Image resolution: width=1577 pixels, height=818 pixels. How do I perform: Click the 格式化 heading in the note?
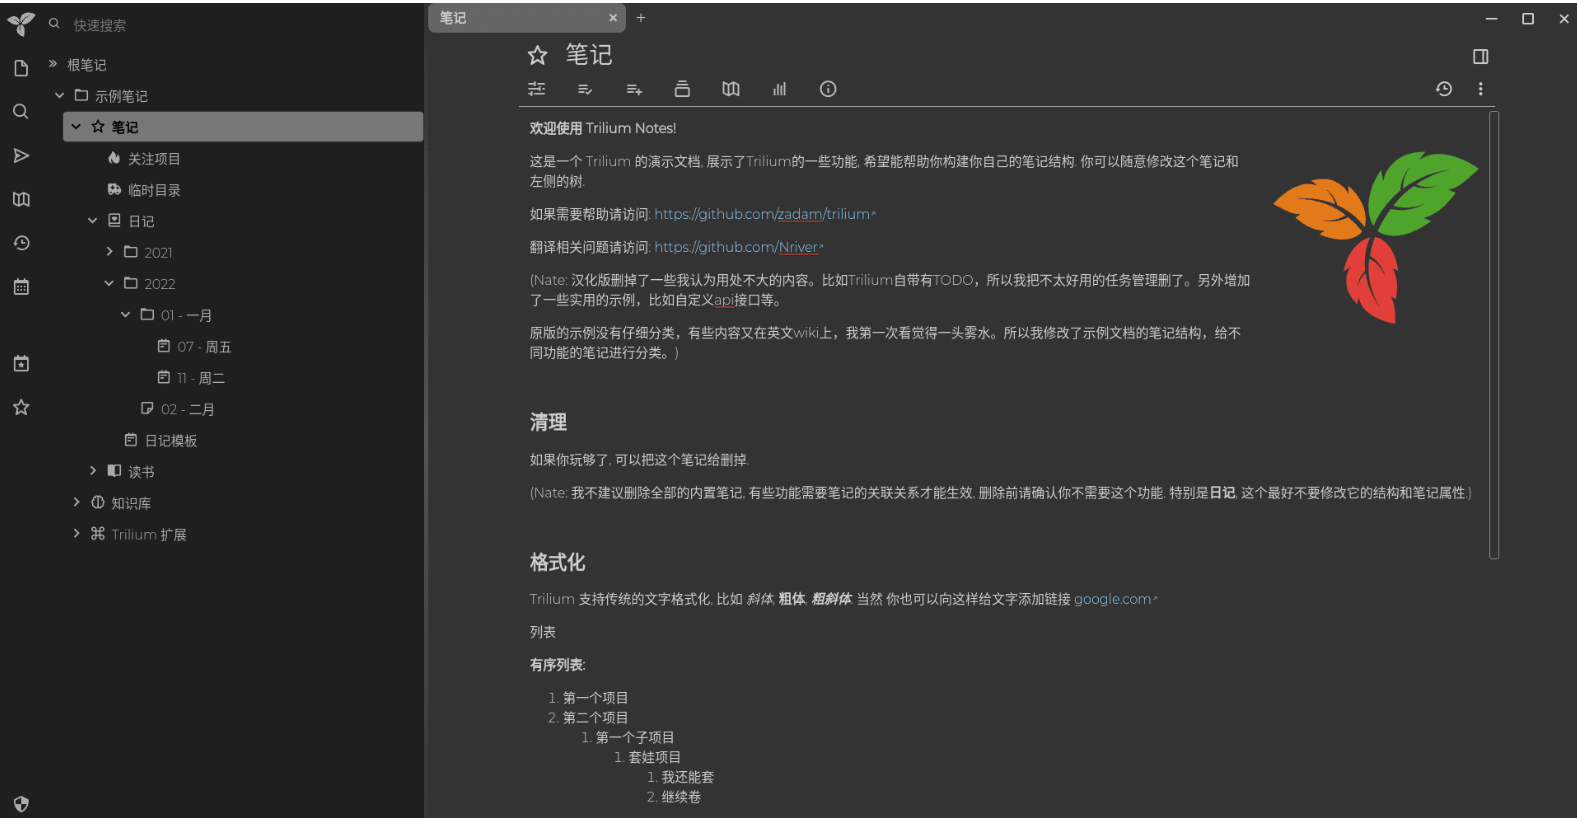click(558, 562)
